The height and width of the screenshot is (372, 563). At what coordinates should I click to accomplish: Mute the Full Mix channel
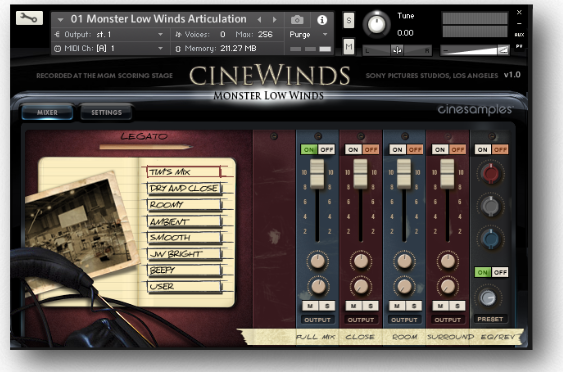[310, 306]
